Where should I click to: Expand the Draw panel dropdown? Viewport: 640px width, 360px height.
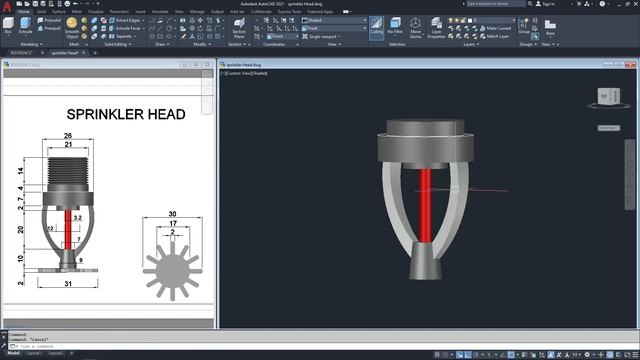point(162,44)
